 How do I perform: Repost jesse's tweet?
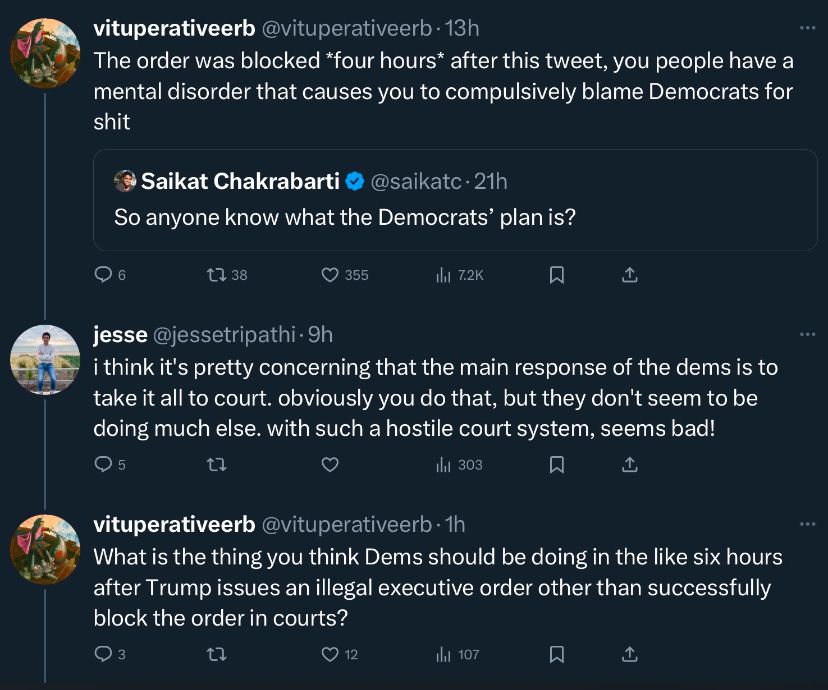(x=213, y=464)
